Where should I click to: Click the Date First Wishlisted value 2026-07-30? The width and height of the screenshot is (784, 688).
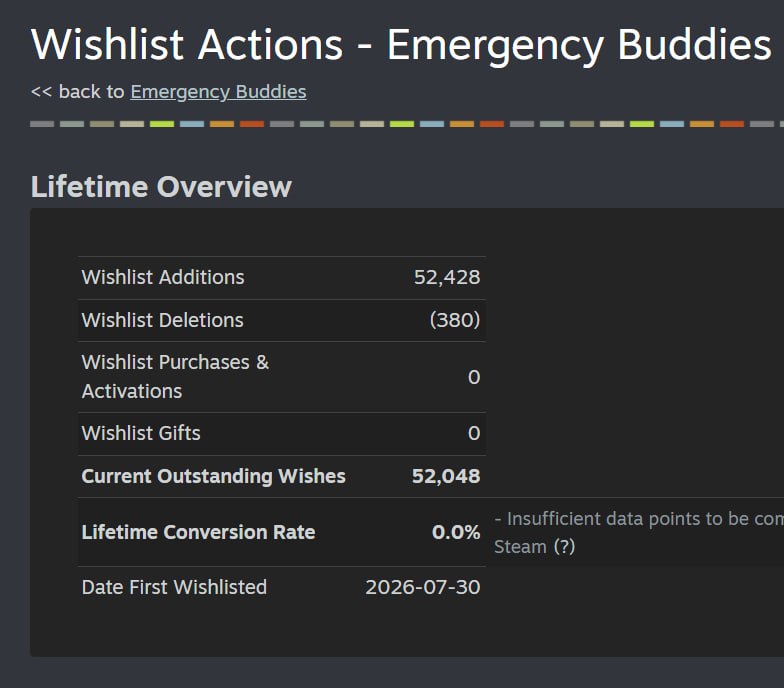[x=423, y=588]
